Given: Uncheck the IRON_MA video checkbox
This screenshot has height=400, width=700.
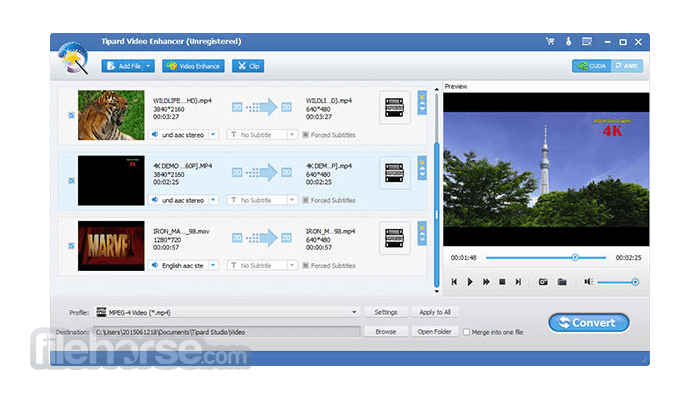Looking at the screenshot, I should [x=71, y=246].
